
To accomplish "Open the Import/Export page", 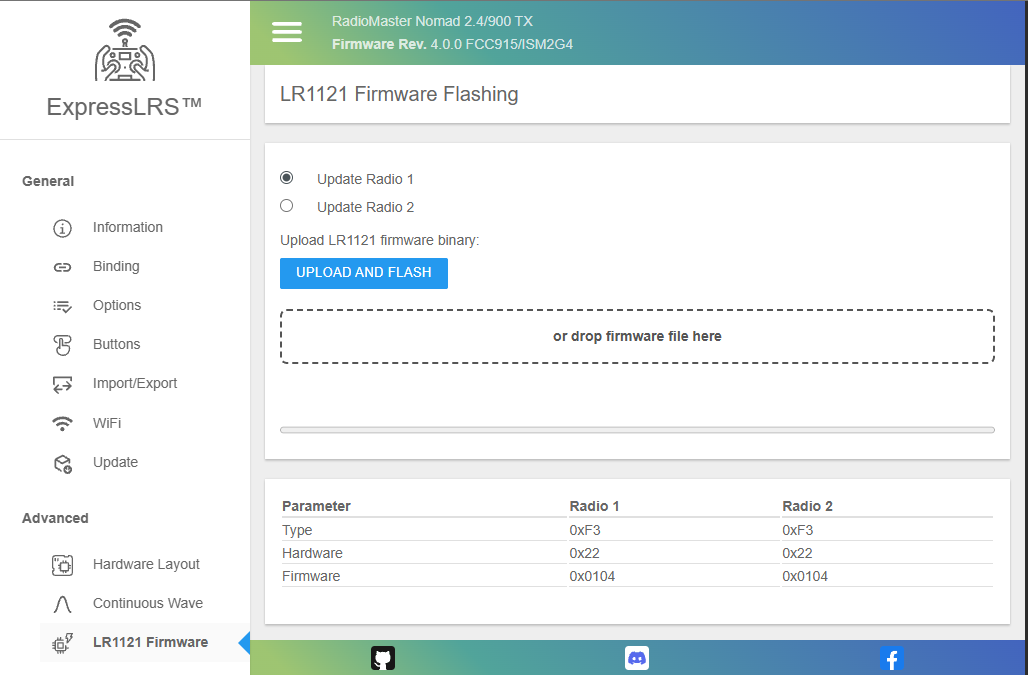I will click(x=135, y=383).
